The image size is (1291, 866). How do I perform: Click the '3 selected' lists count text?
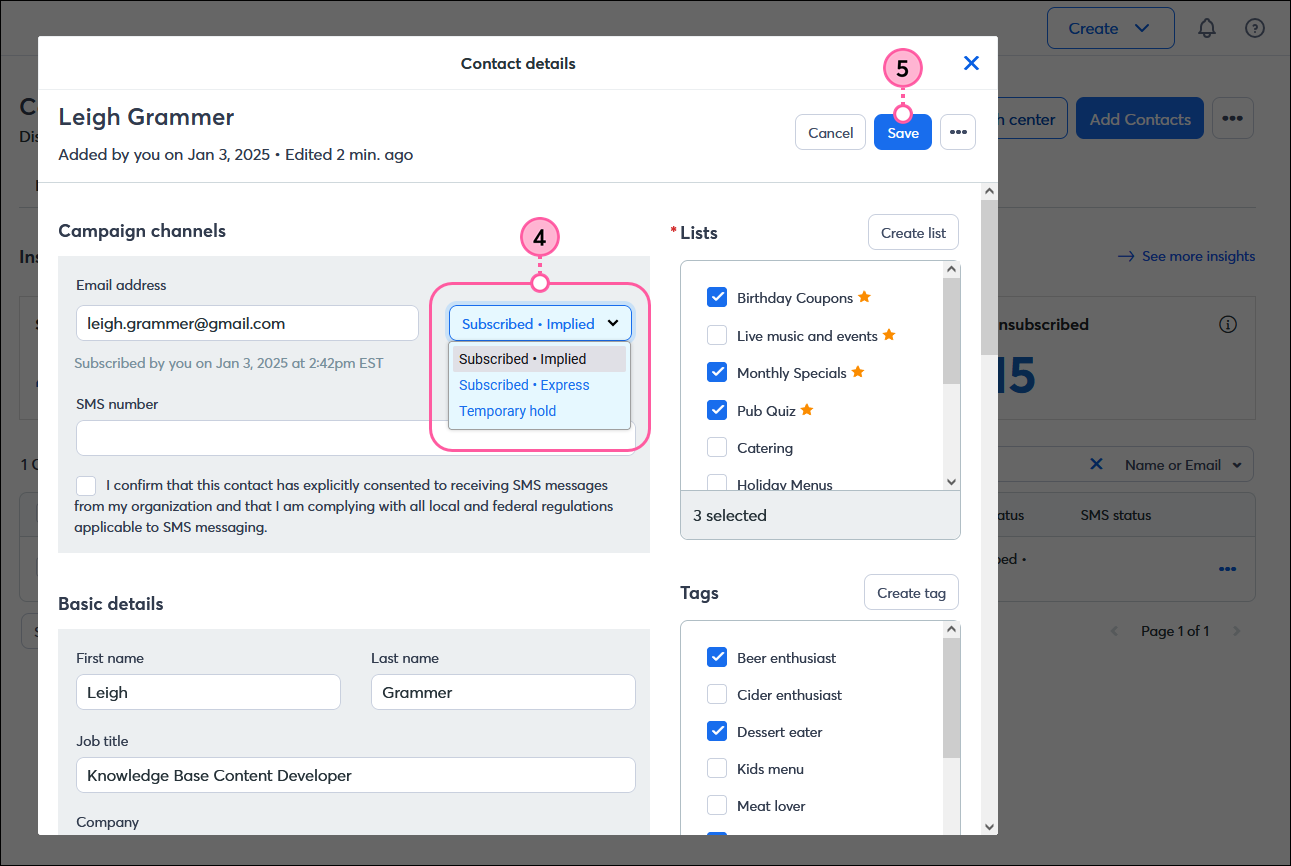[730, 515]
